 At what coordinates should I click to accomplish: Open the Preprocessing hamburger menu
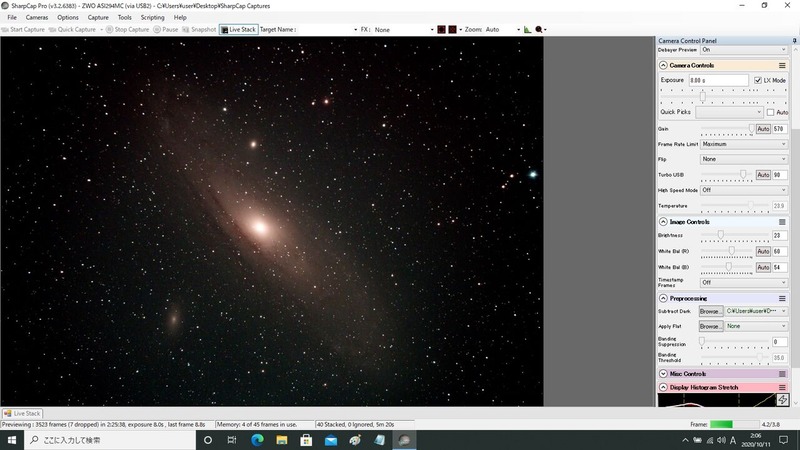point(782,298)
